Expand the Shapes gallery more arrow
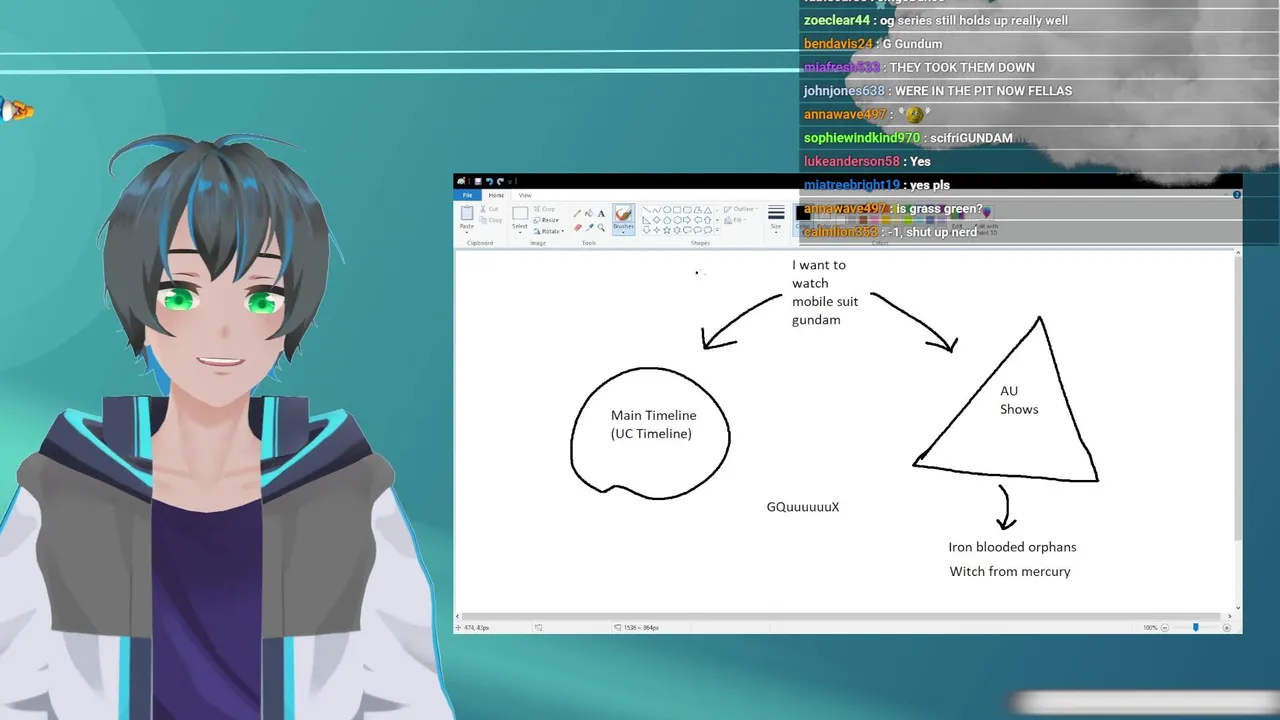The height and width of the screenshot is (720, 1280). click(x=717, y=230)
